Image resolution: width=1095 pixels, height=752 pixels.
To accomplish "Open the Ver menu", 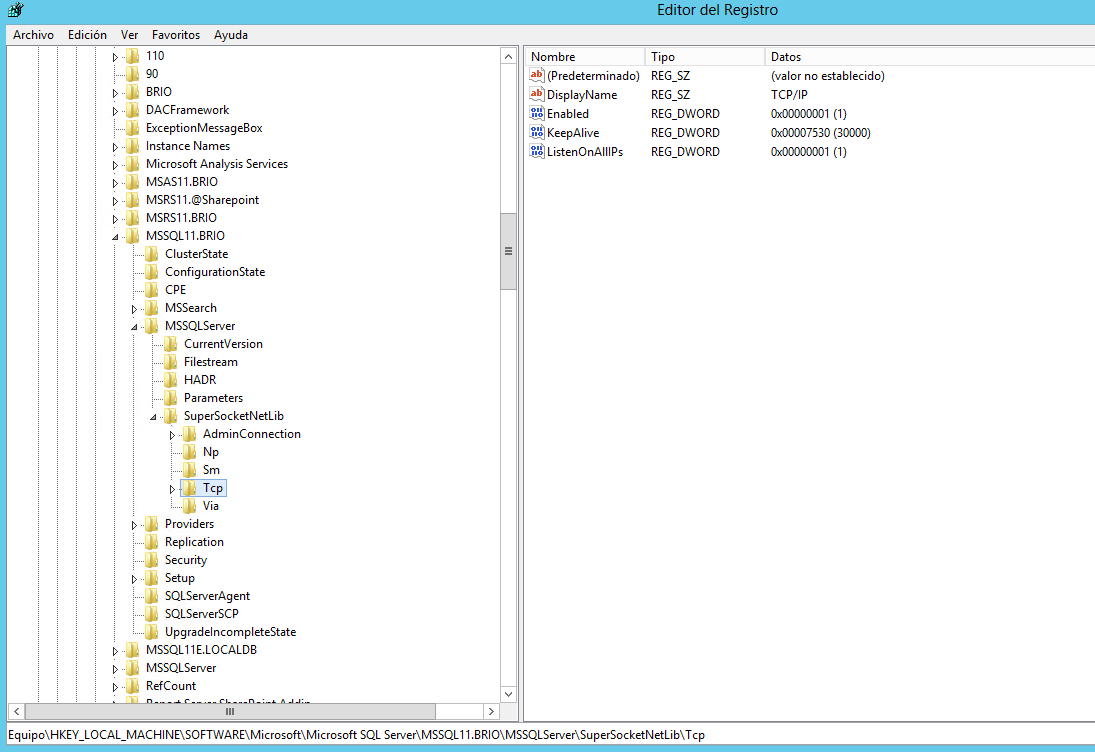I will pyautogui.click(x=129, y=34).
